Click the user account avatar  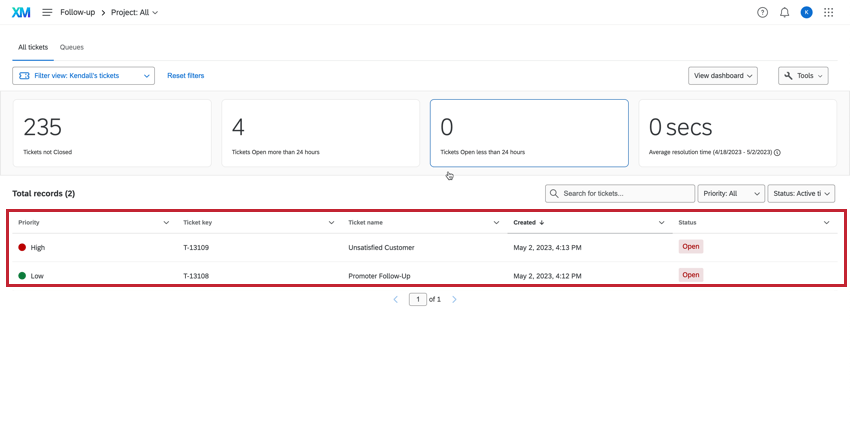[x=807, y=12]
